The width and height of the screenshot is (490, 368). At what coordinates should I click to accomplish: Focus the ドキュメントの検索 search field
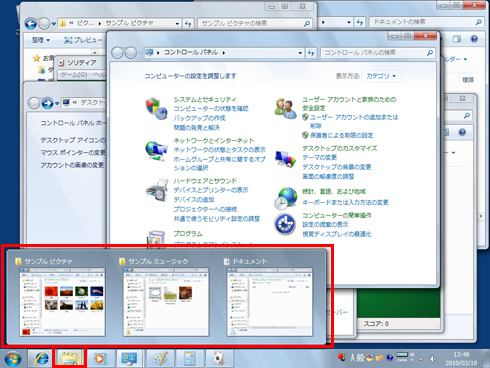(x=427, y=22)
